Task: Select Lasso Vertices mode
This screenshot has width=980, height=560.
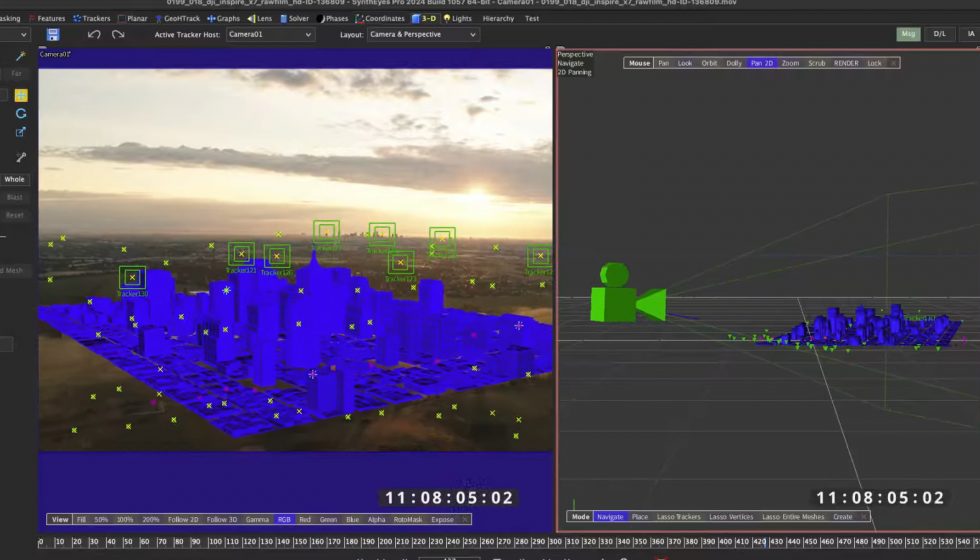Action: (x=731, y=517)
